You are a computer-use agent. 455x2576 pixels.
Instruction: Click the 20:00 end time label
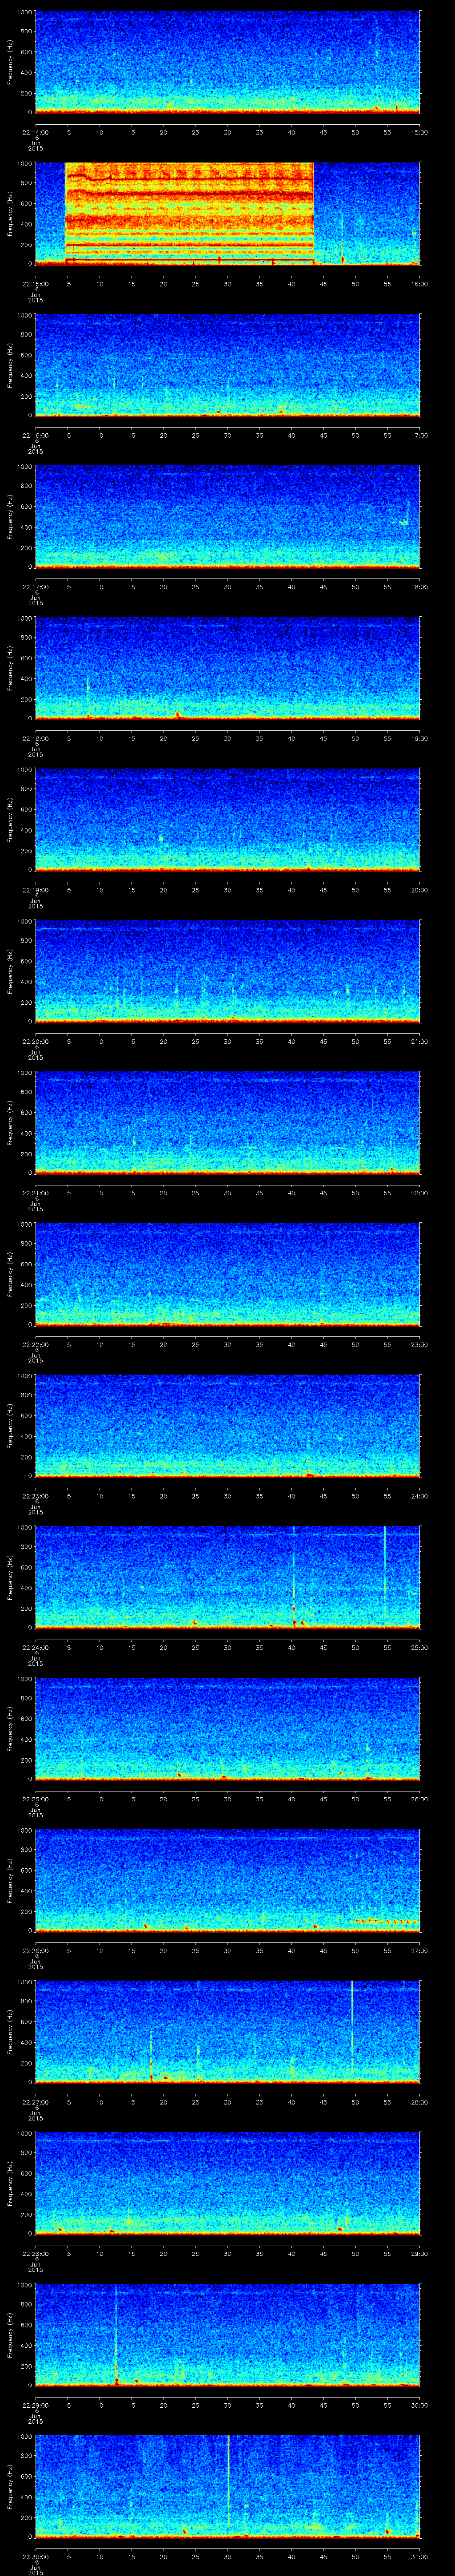[420, 890]
